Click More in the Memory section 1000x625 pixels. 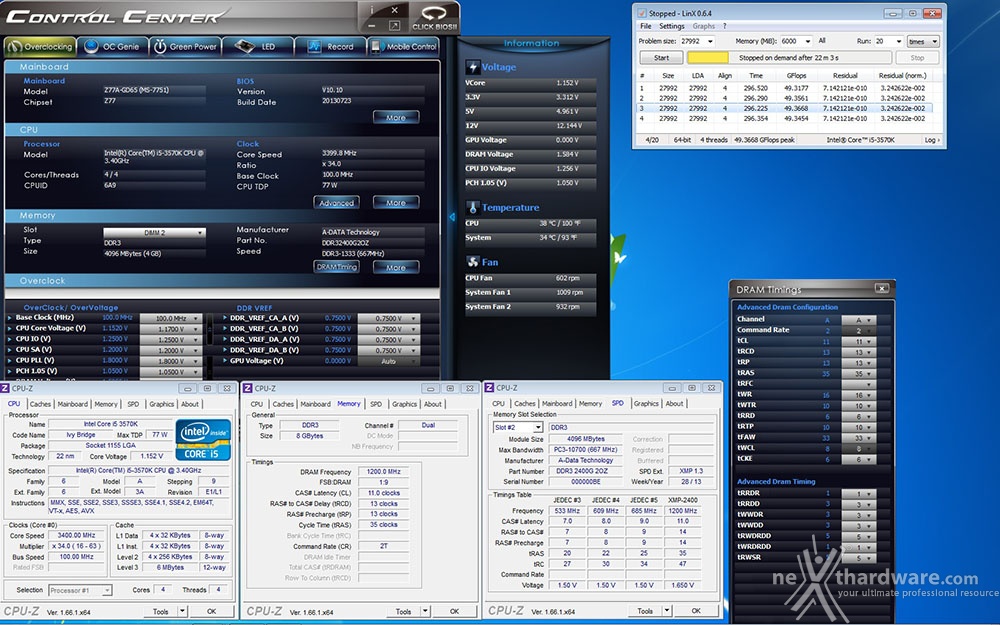pyautogui.click(x=395, y=267)
